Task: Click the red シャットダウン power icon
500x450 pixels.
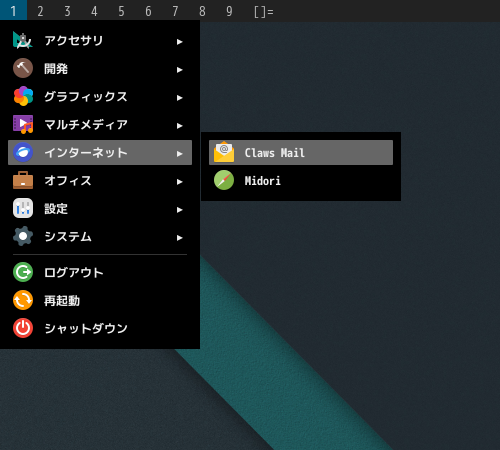Action: click(x=23, y=328)
